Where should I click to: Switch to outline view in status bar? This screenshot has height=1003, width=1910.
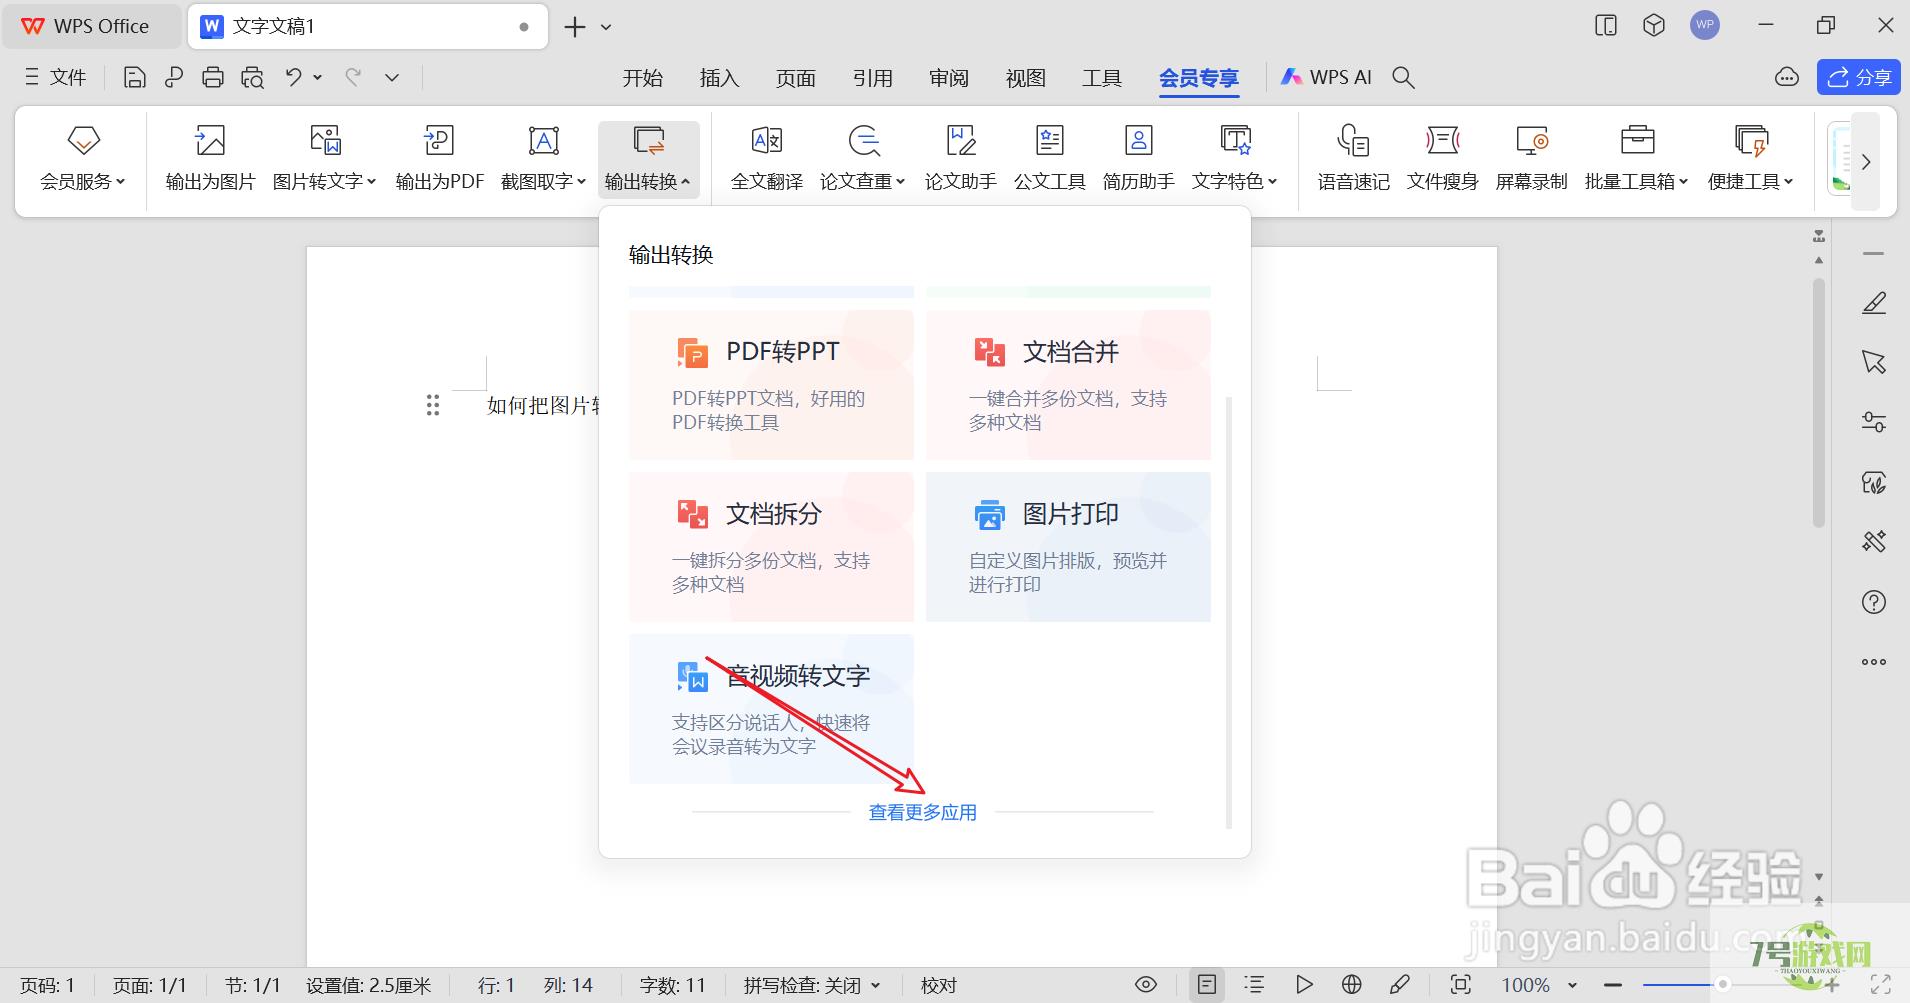click(x=1254, y=985)
